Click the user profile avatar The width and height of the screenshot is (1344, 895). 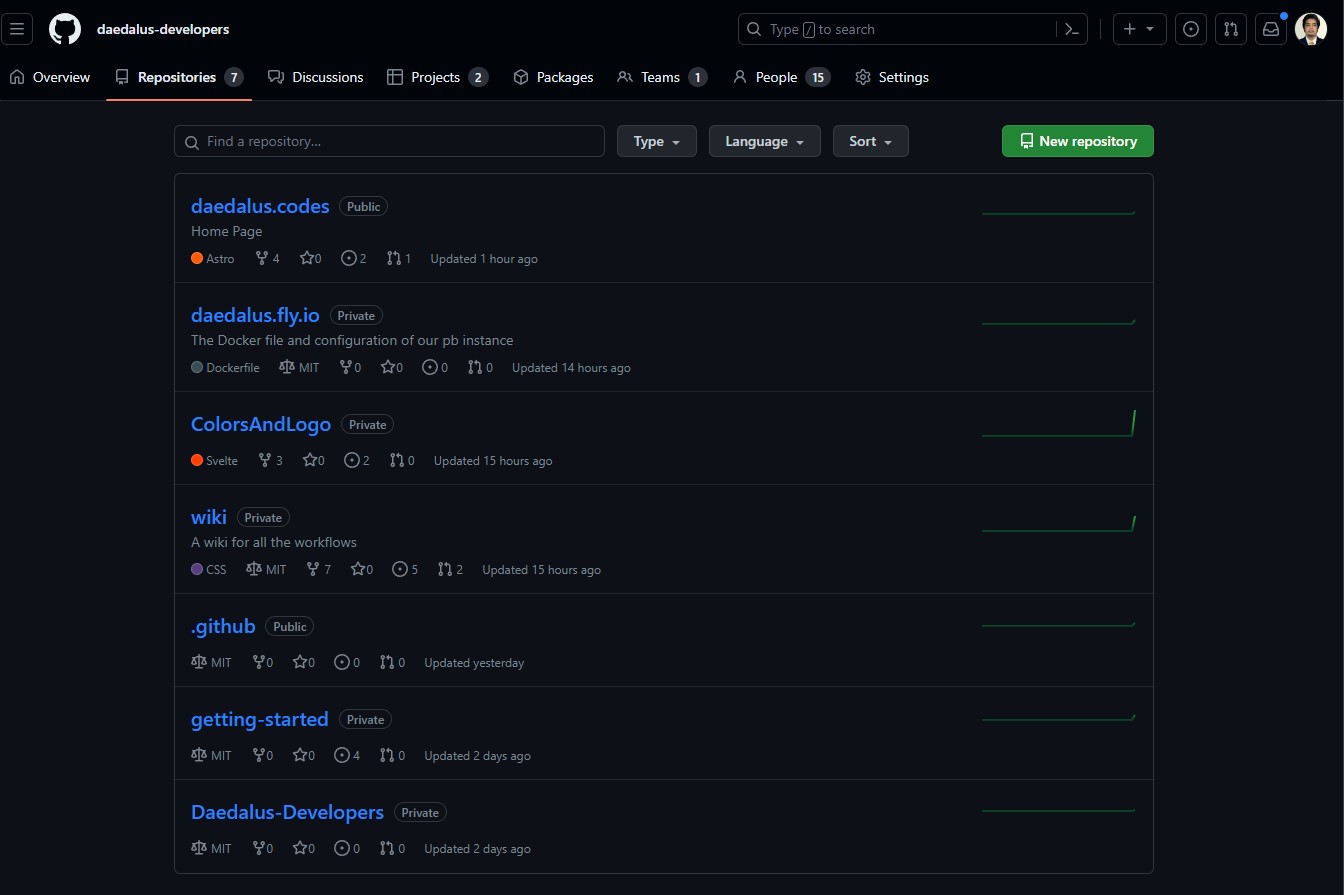coord(1310,29)
